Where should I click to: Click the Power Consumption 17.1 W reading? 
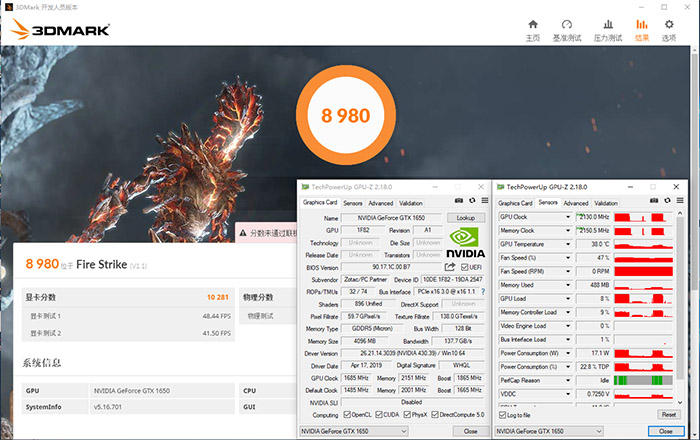click(x=593, y=353)
